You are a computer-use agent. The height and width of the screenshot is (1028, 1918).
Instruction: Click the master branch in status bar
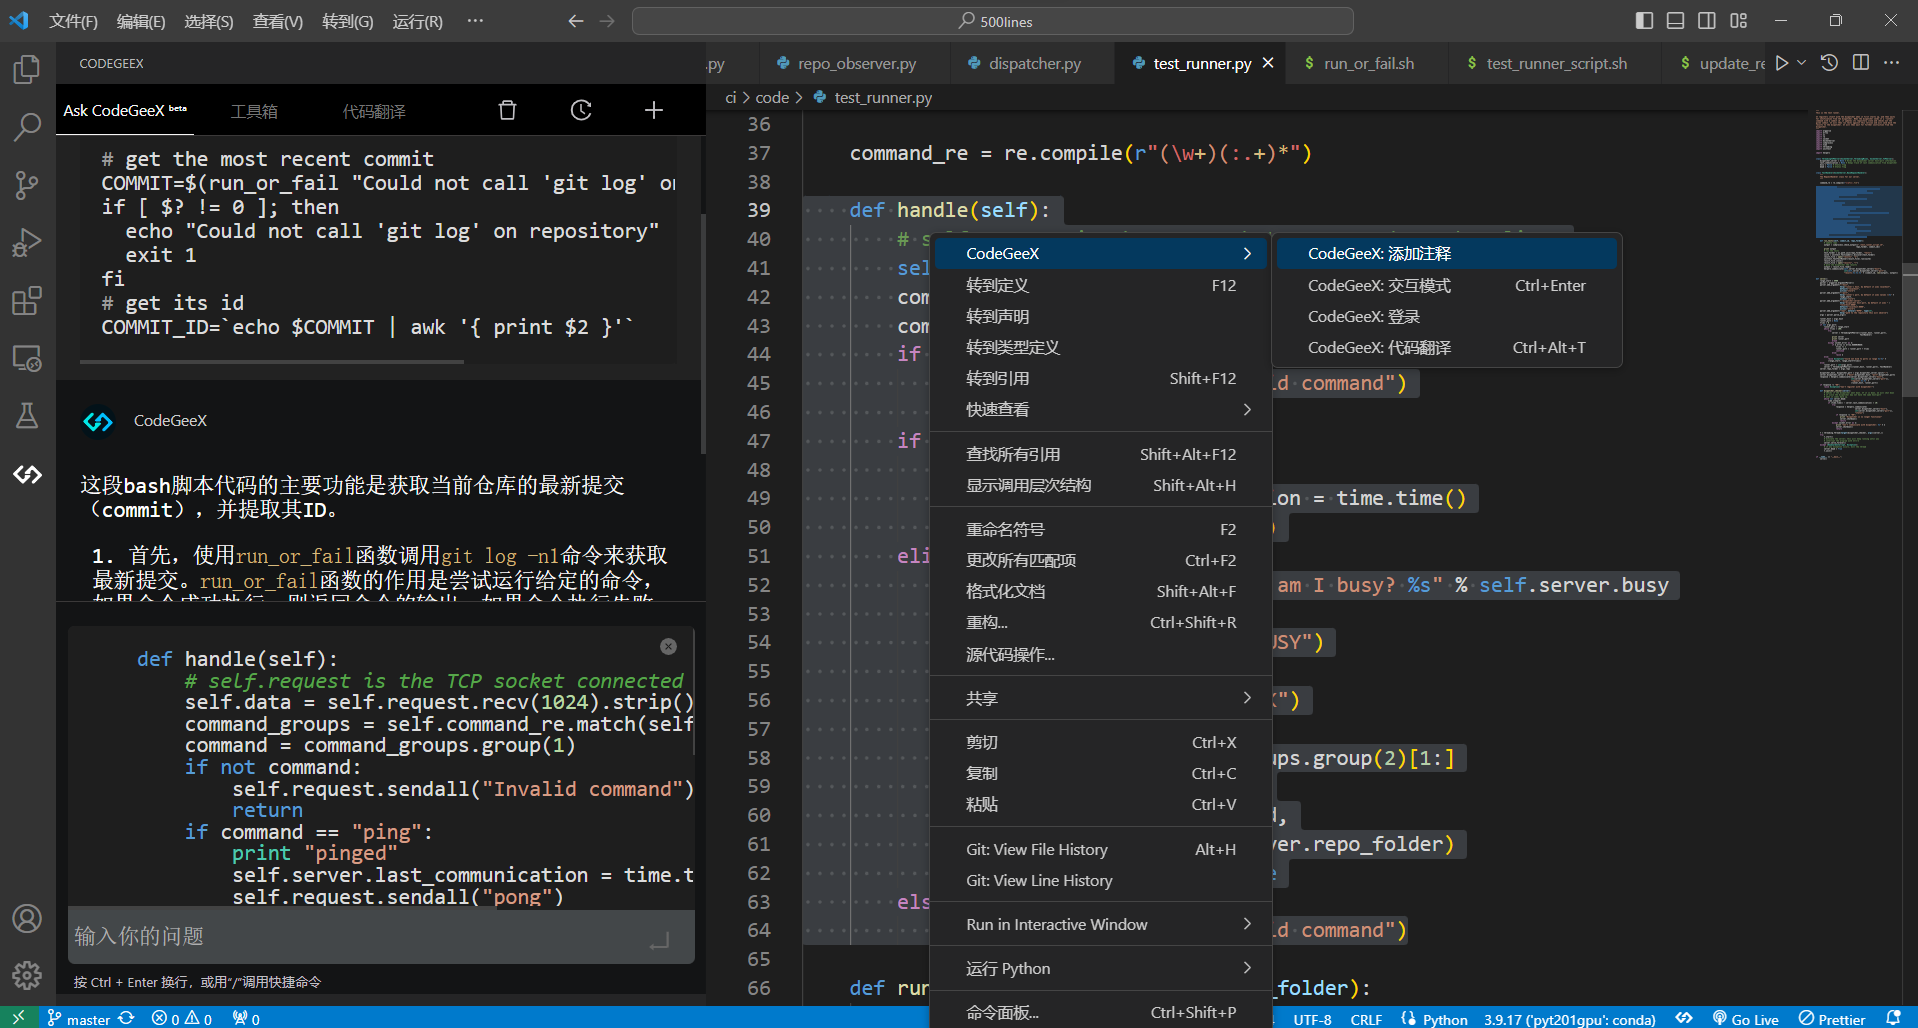click(x=79, y=1019)
